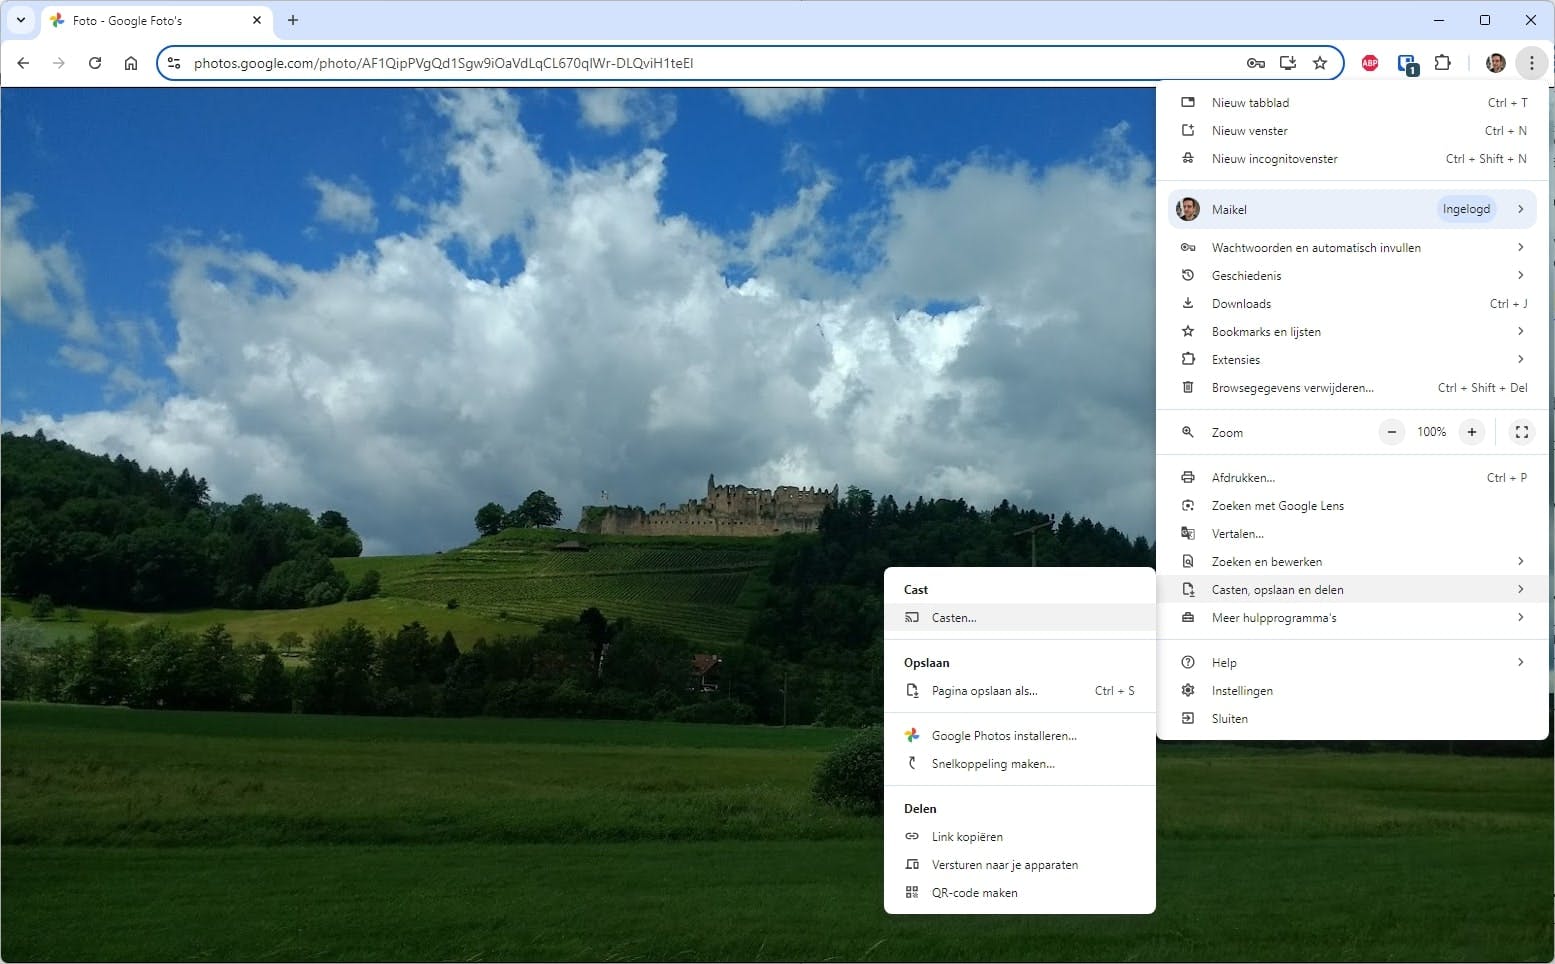Choose Pagina opslaan als...
The height and width of the screenshot is (964, 1555).
tap(1020, 690)
